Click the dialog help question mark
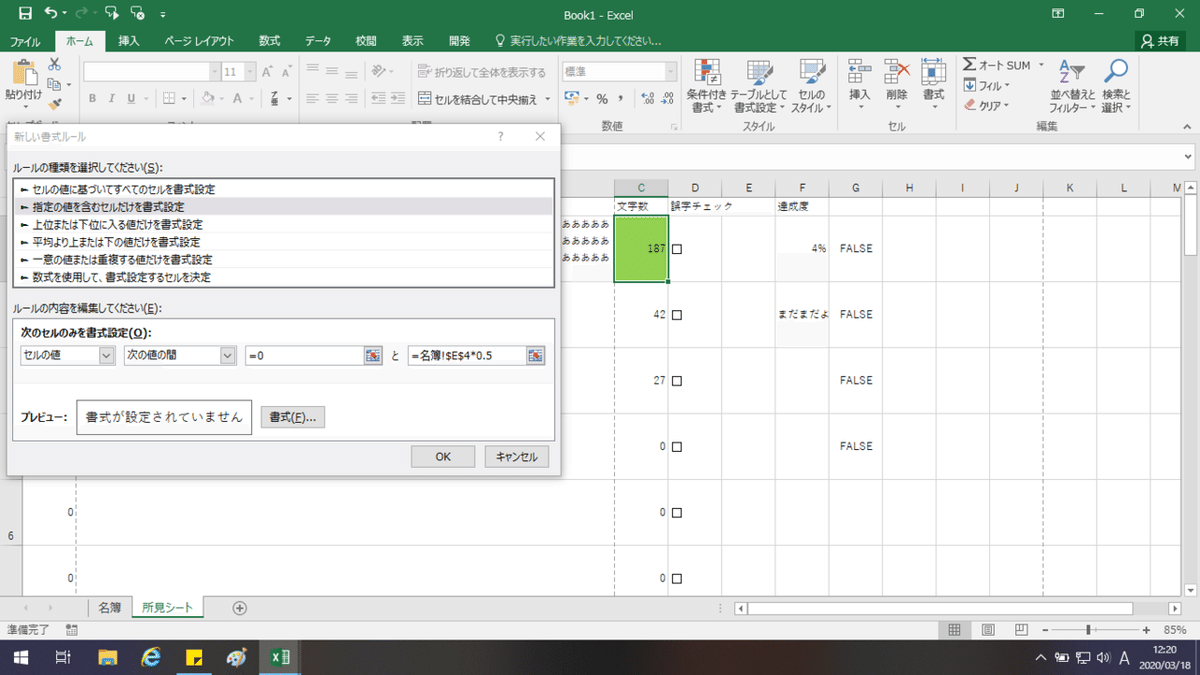 pyautogui.click(x=501, y=136)
